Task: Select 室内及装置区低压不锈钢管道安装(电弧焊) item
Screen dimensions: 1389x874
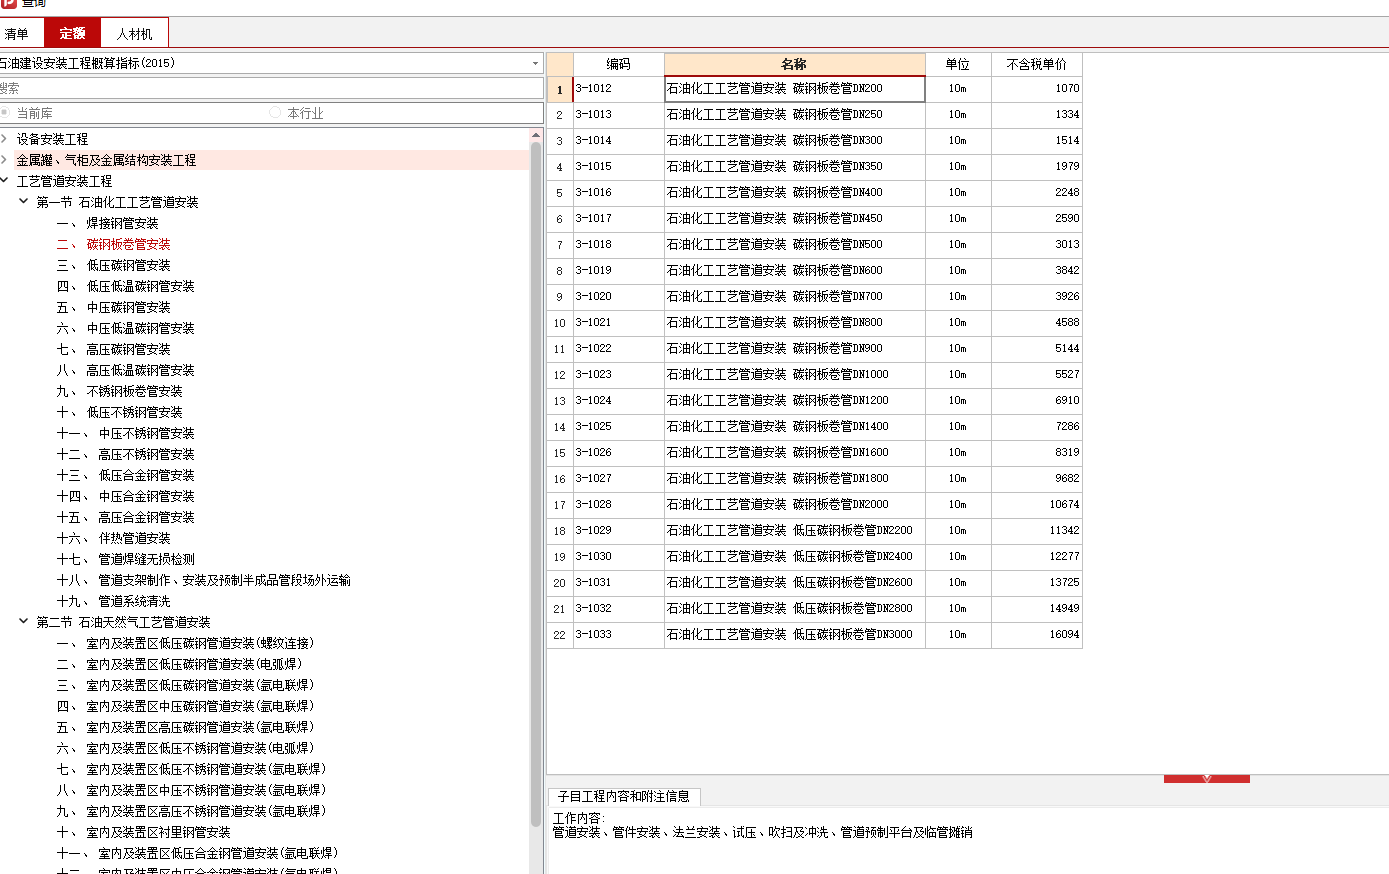Action: click(185, 748)
